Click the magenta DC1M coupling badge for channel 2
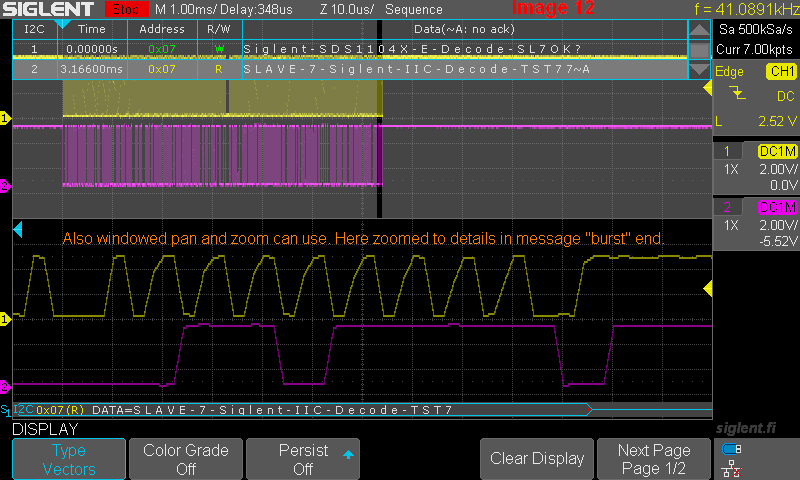 778,207
